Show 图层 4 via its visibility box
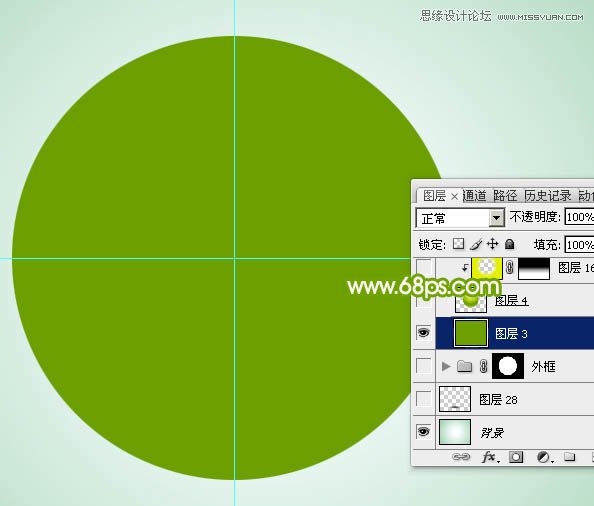594x506 pixels. pyautogui.click(x=424, y=301)
